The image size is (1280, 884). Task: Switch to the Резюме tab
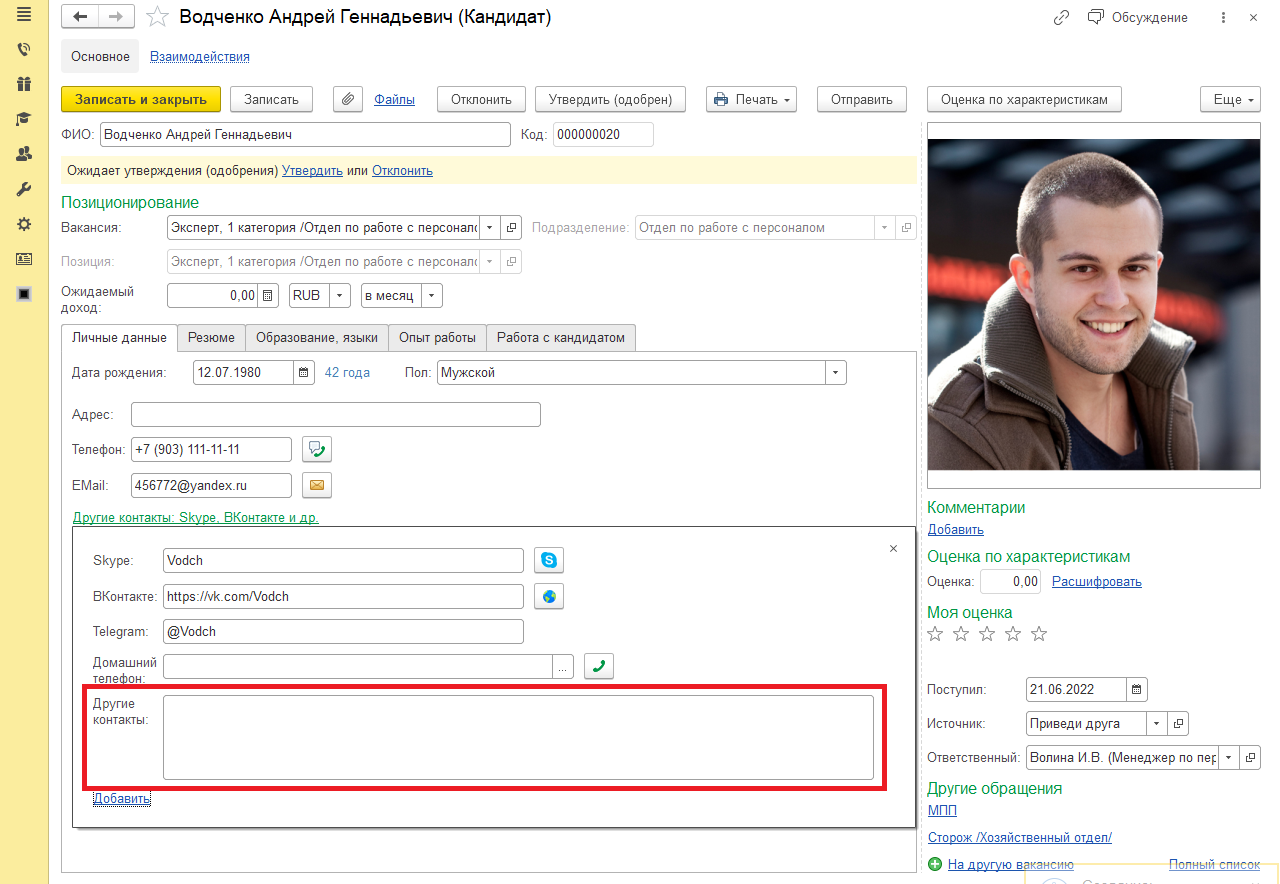pyautogui.click(x=211, y=338)
